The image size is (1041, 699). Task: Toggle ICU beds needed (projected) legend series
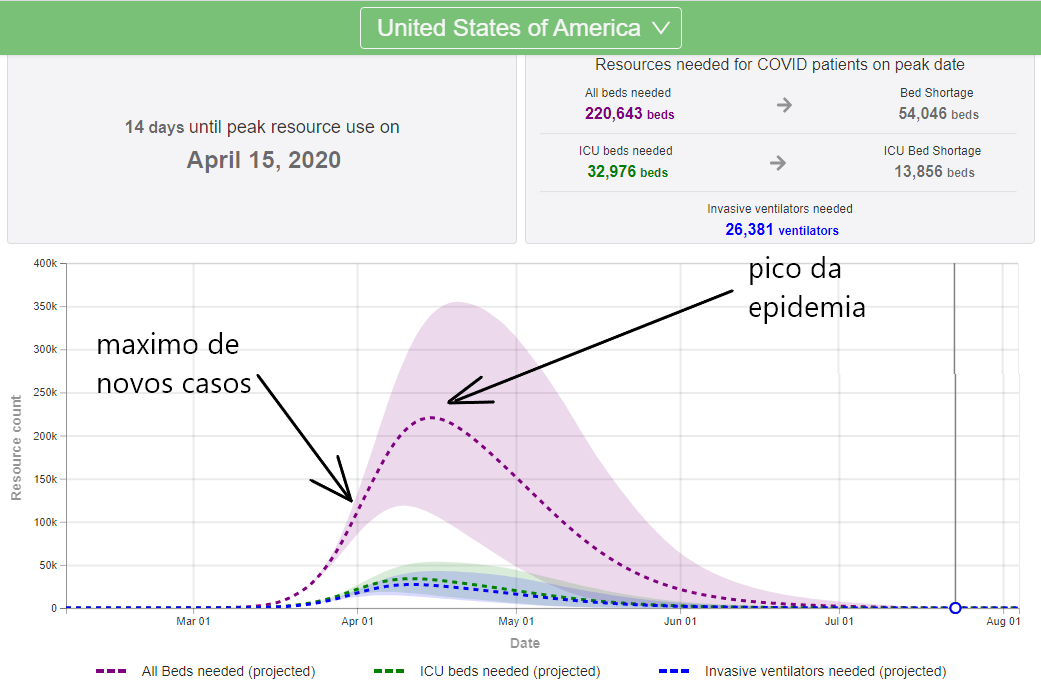[487, 671]
